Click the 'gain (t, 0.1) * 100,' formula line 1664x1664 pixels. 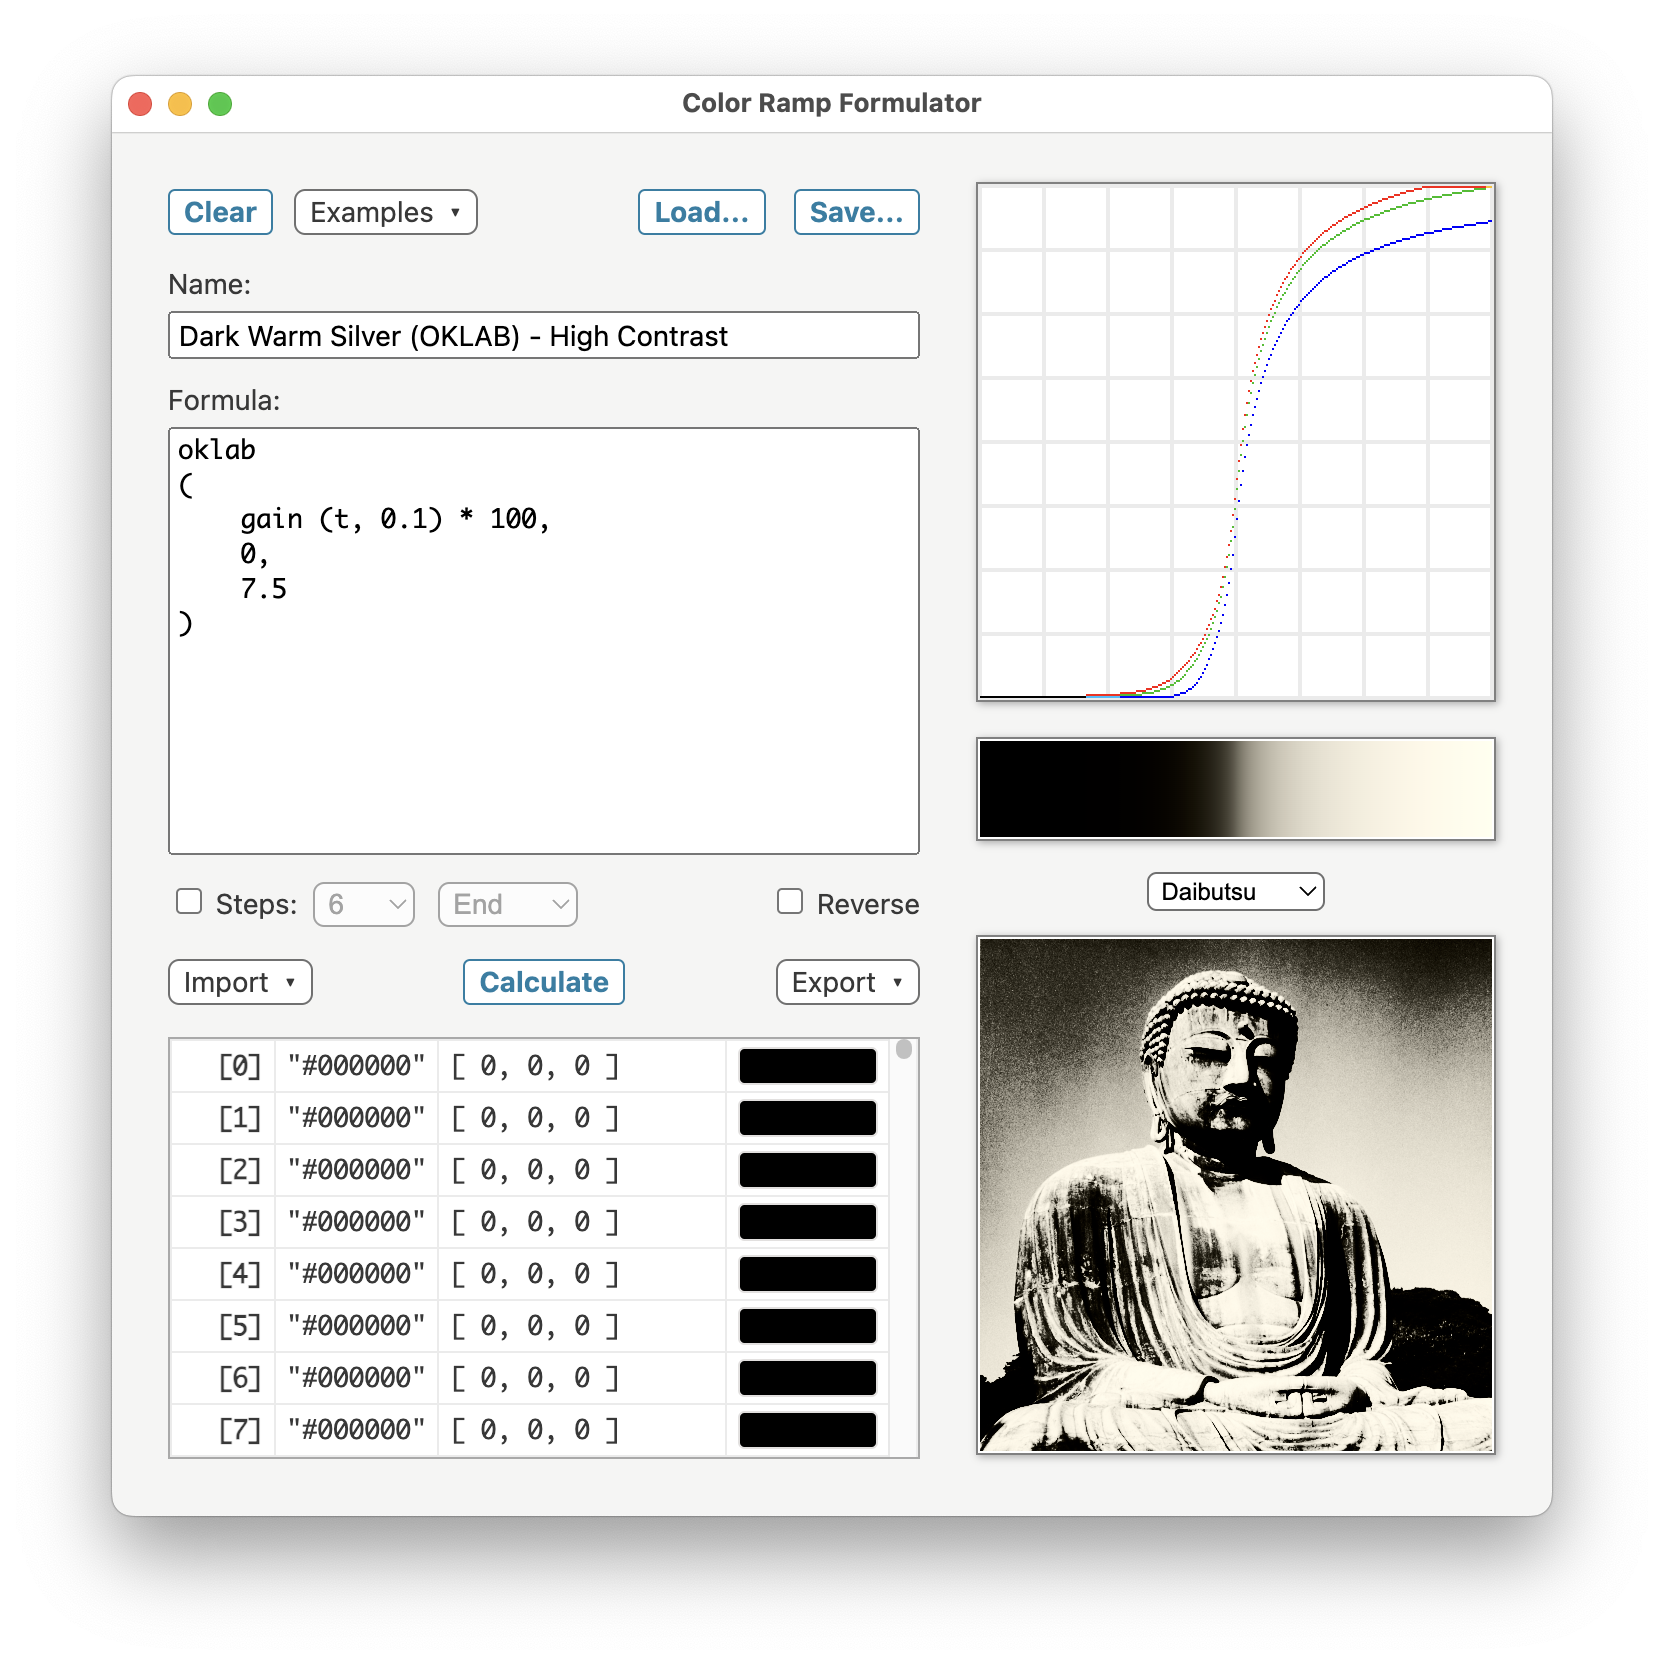point(395,519)
